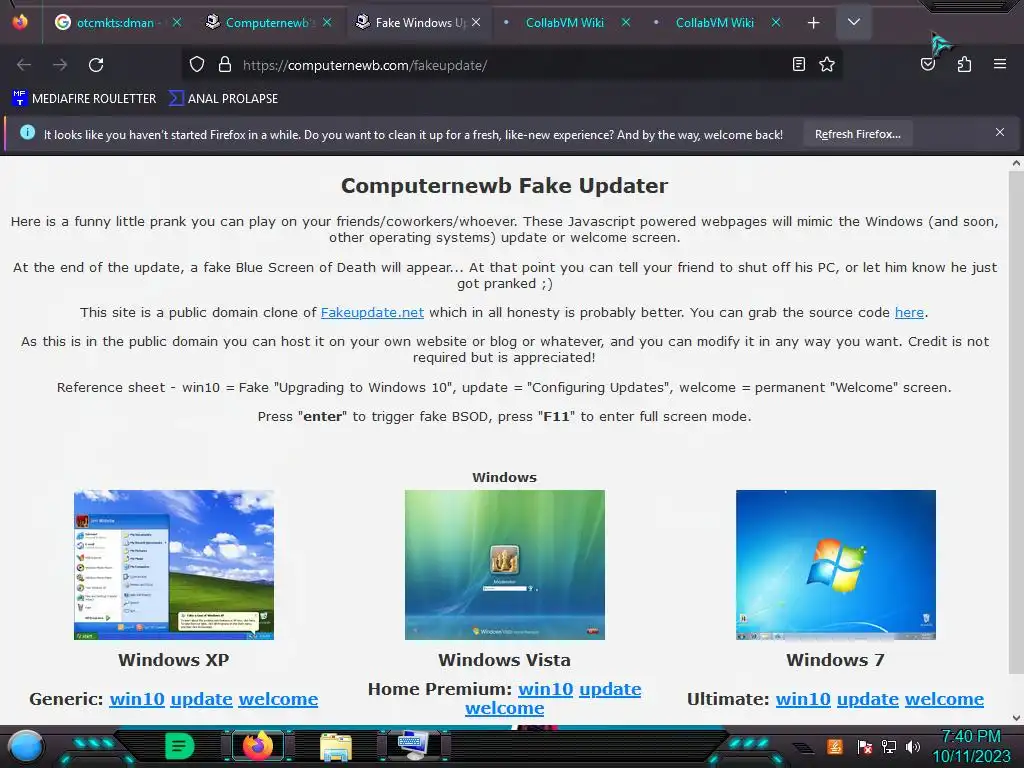Open the Start orb button
The width and height of the screenshot is (1024, 768).
pos(25,747)
